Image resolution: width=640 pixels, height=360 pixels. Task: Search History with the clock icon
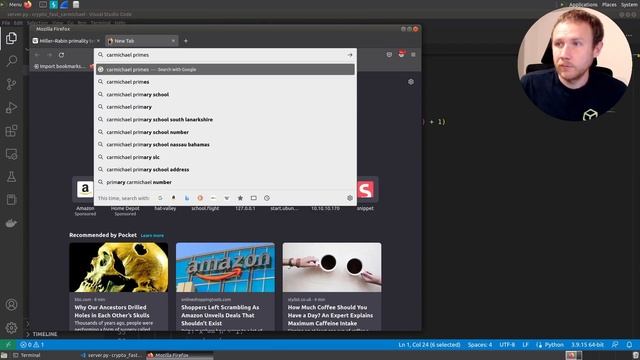267,198
